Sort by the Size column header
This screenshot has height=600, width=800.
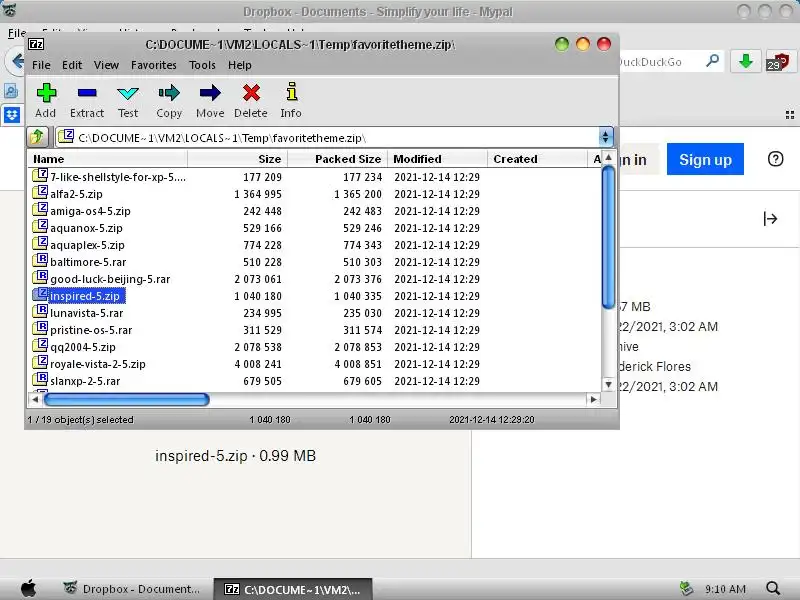[238, 159]
